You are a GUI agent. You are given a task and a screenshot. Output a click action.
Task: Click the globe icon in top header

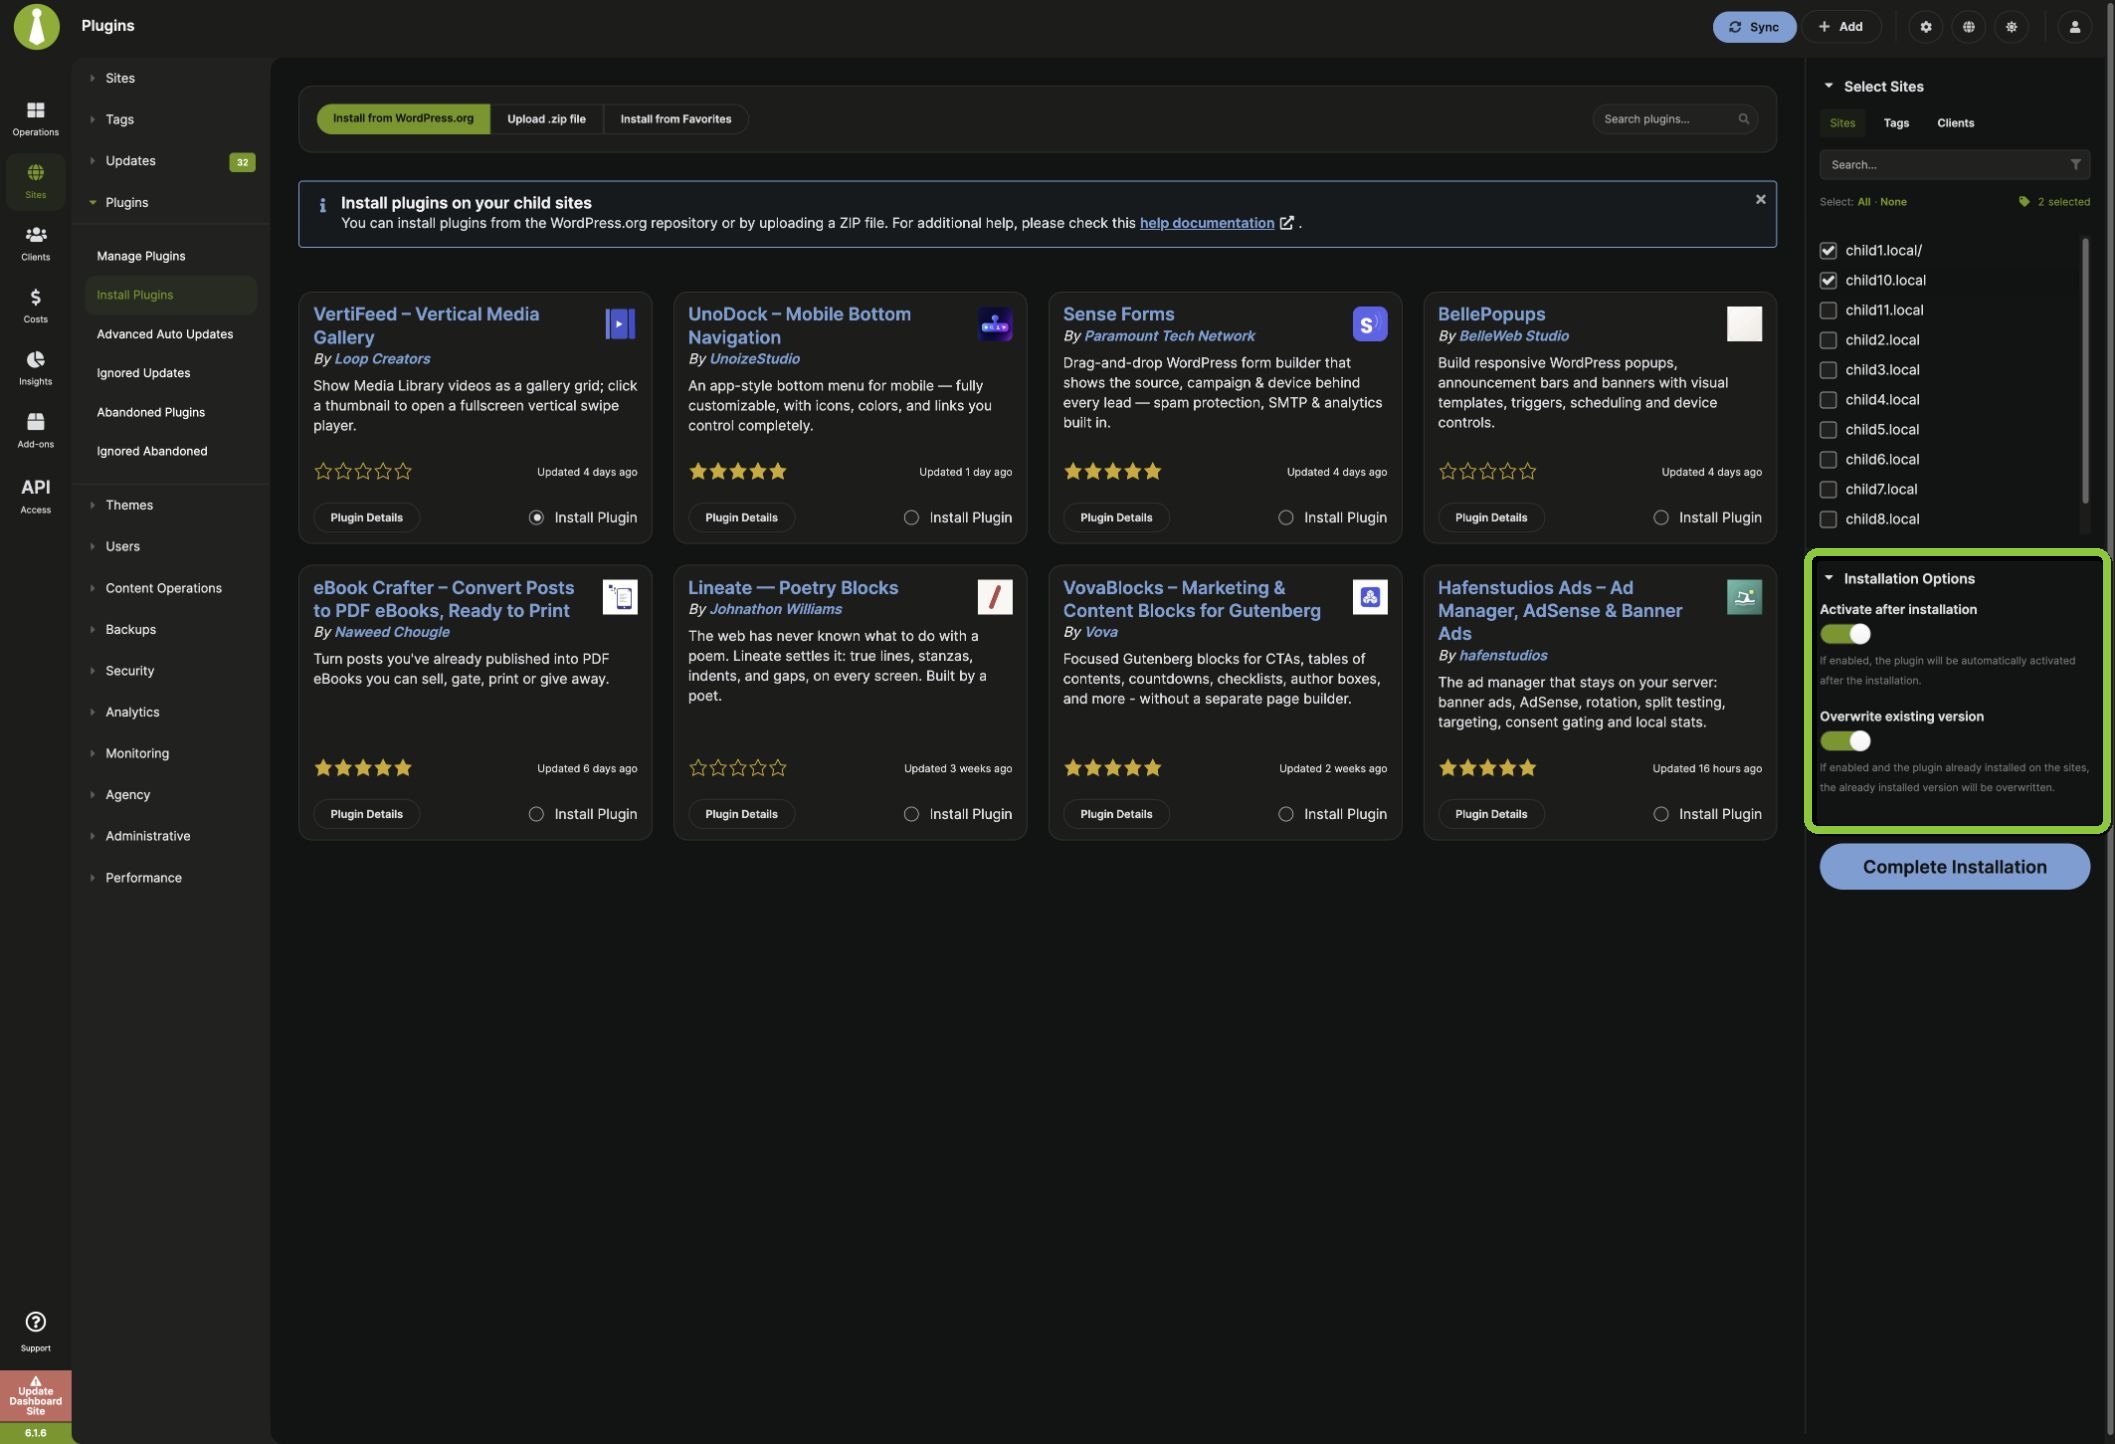1968,27
